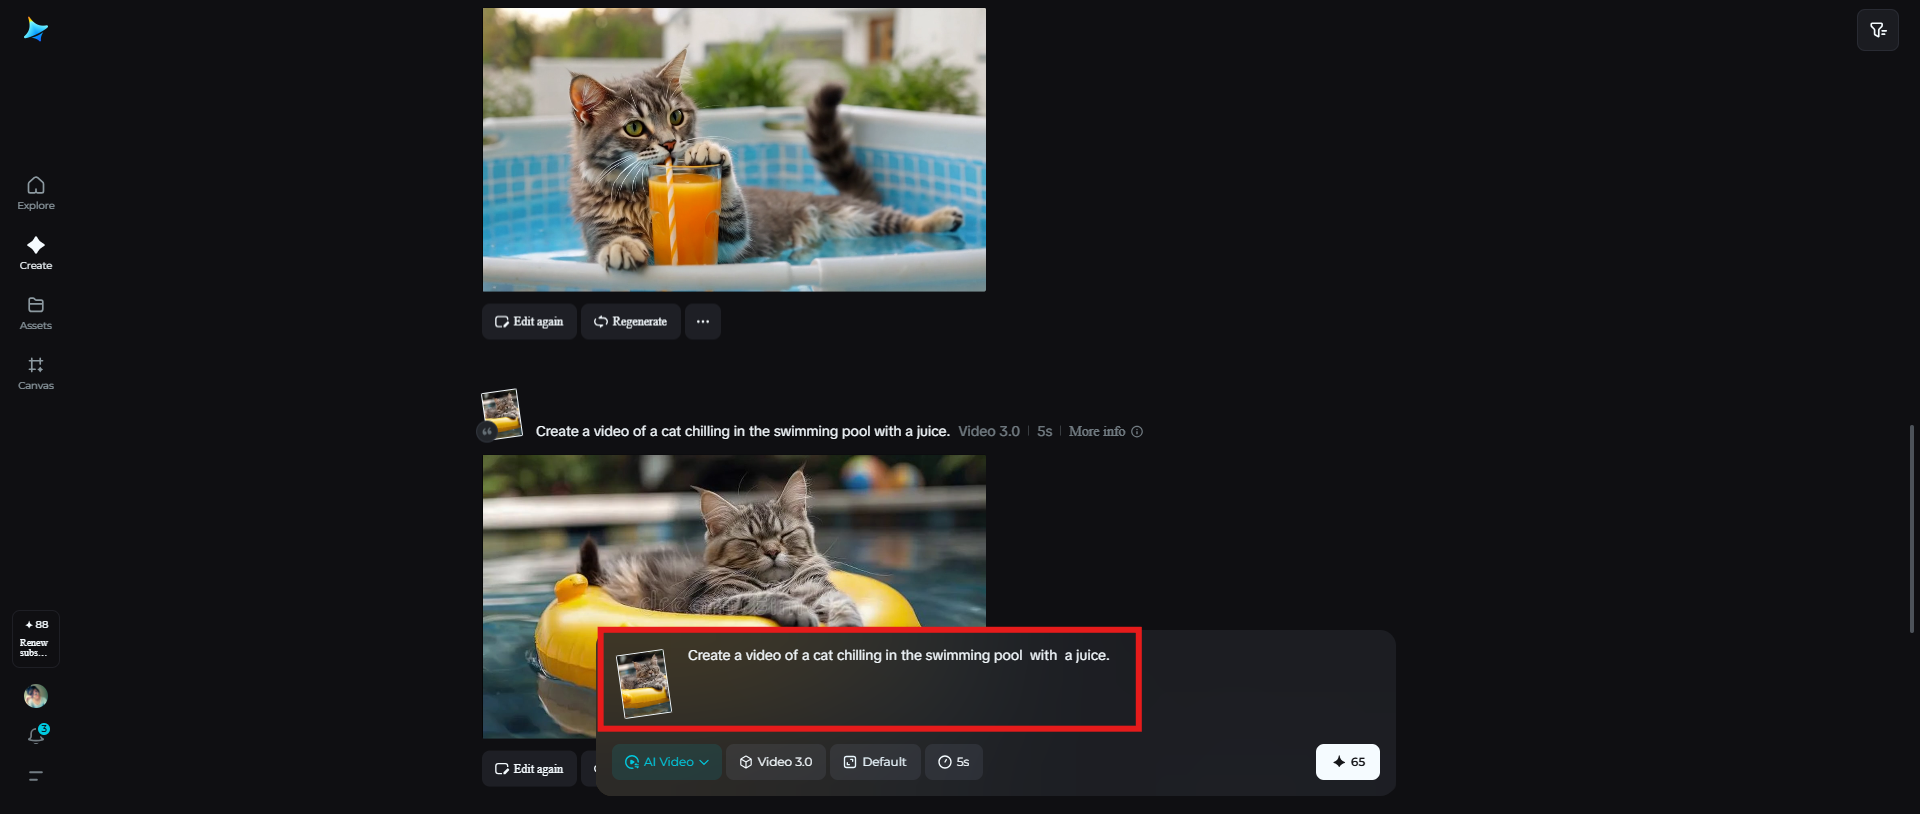Open the three-dot more options menu
1920x814 pixels.
point(703,322)
